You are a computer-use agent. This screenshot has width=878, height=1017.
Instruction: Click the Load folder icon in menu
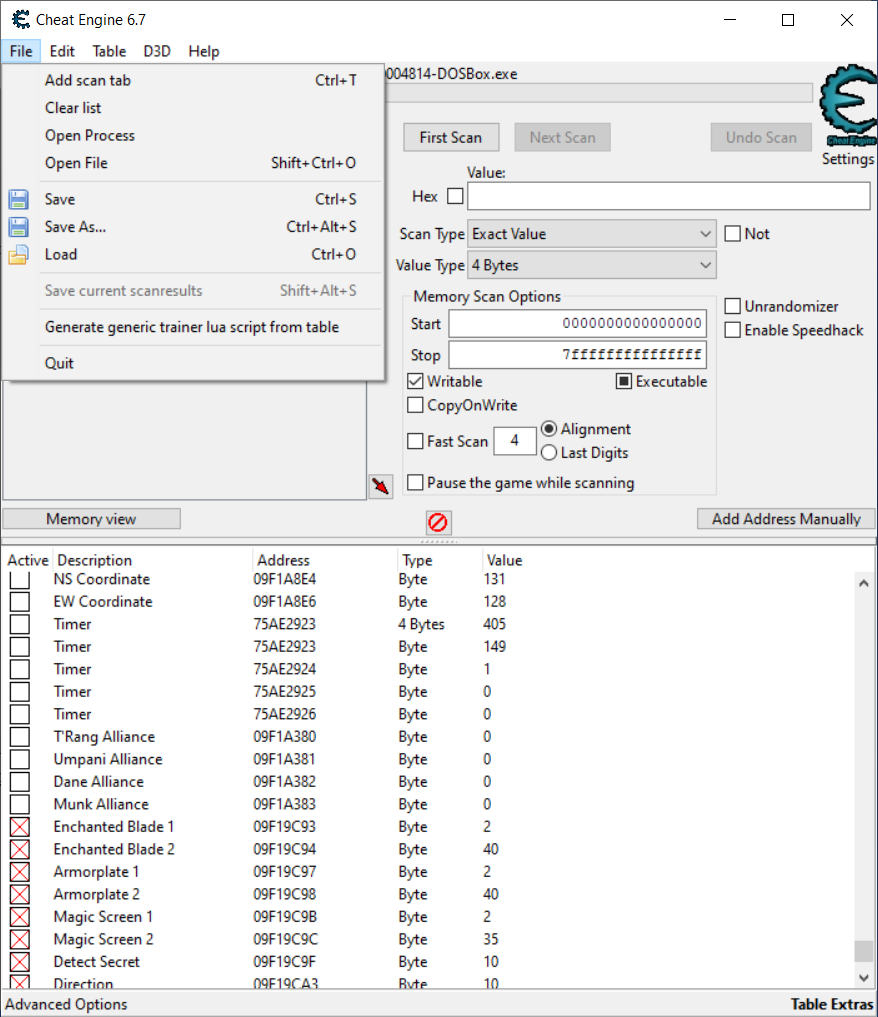point(19,255)
